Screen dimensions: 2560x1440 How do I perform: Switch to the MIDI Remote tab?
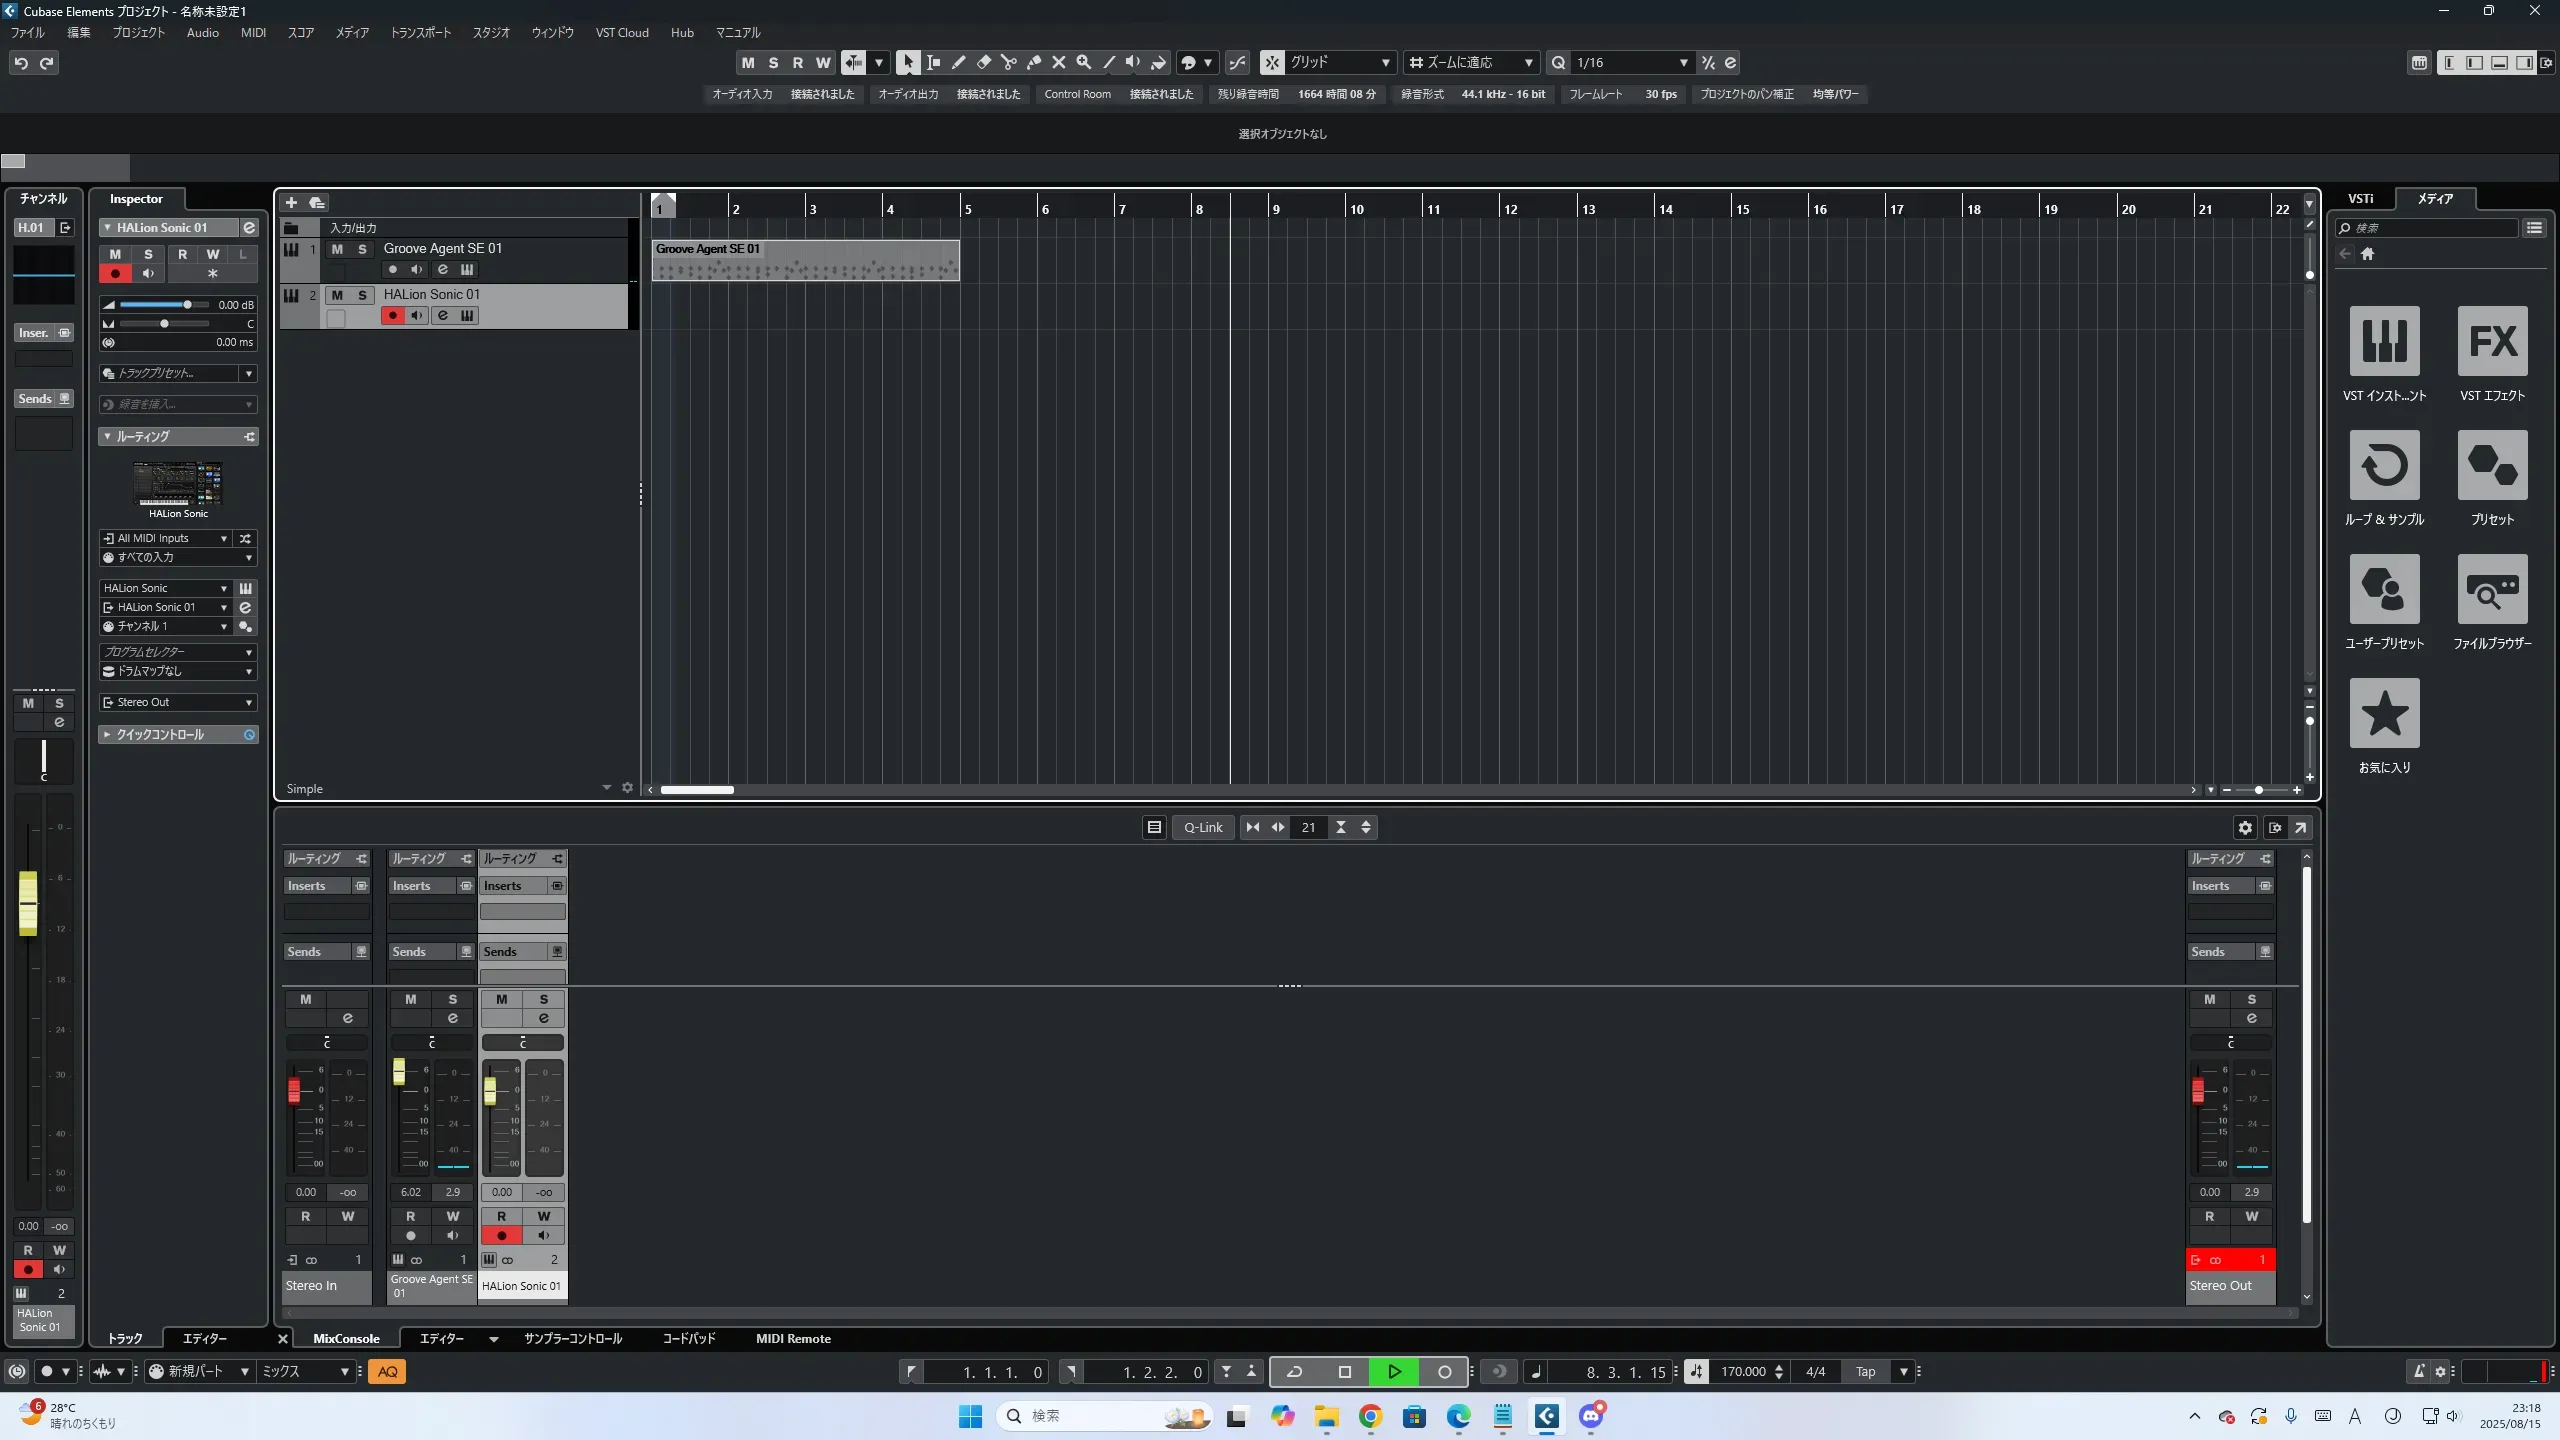click(x=793, y=1339)
